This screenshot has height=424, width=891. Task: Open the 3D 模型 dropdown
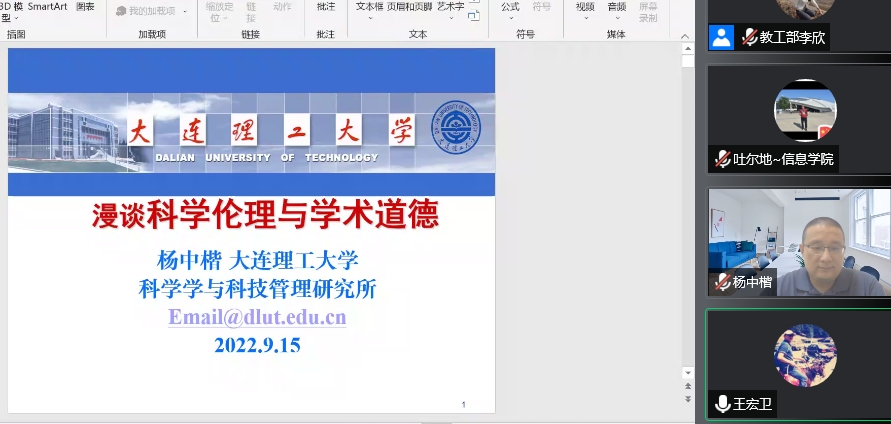[11, 12]
